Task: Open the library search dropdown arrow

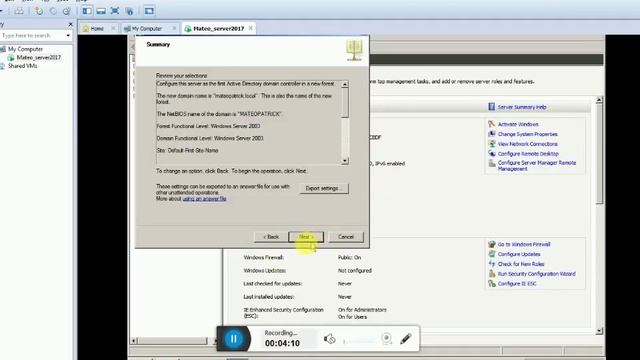Action: [68, 36]
